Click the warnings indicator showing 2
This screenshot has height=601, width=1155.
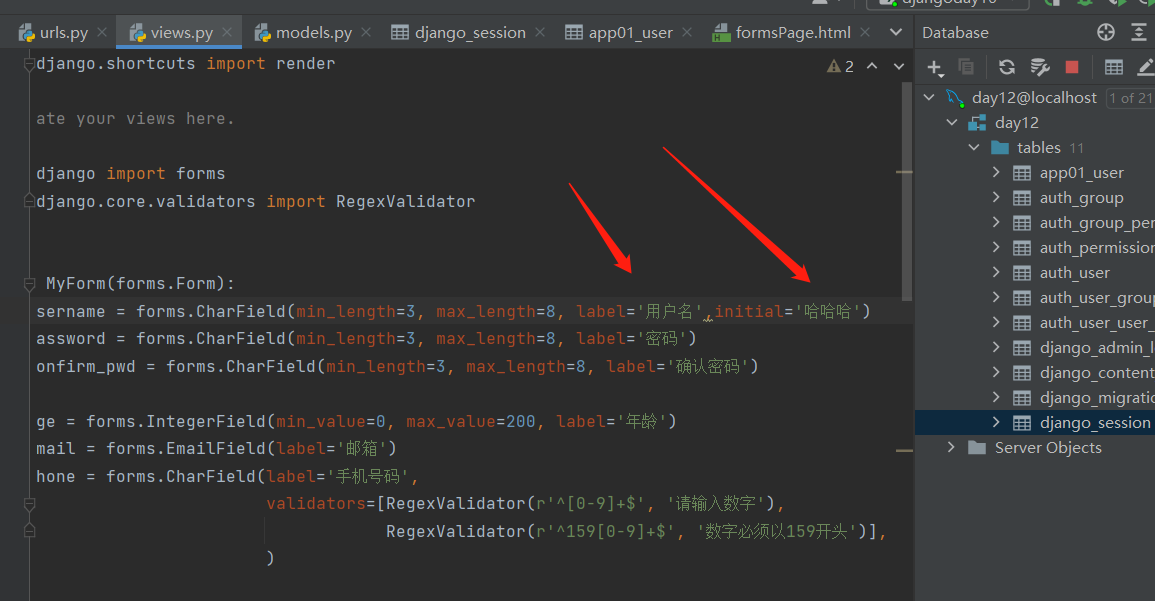tap(840, 66)
